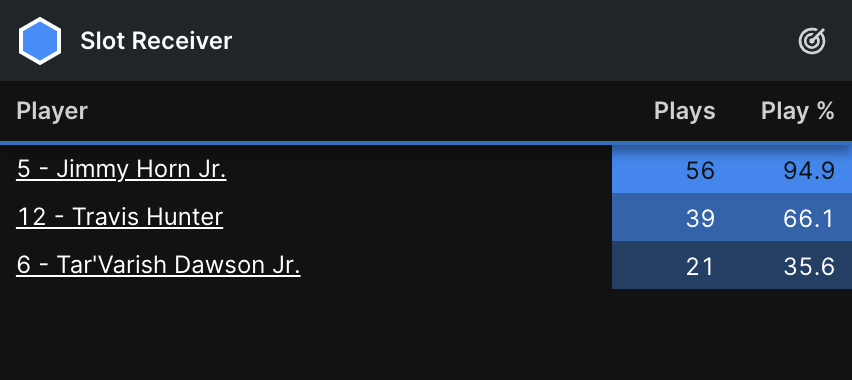Sort by the Player column header

click(52, 111)
